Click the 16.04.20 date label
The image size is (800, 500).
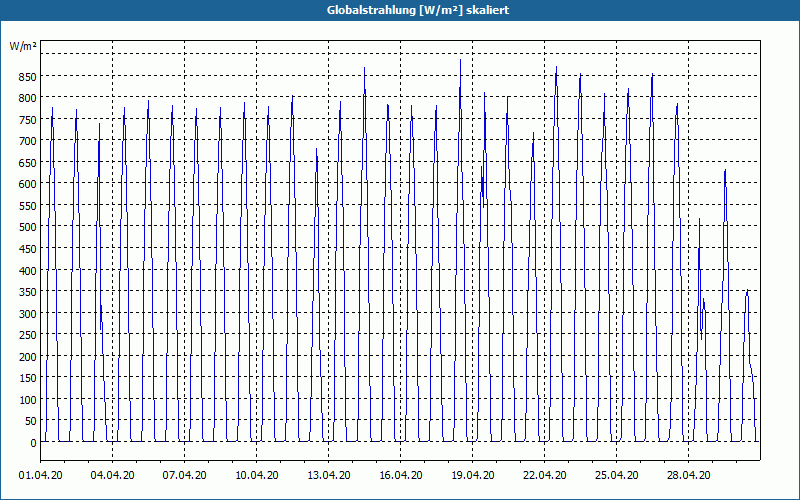(401, 475)
